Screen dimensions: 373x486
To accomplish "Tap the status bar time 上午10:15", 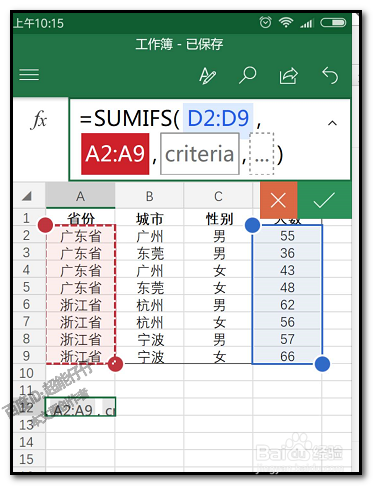I will [x=39, y=23].
